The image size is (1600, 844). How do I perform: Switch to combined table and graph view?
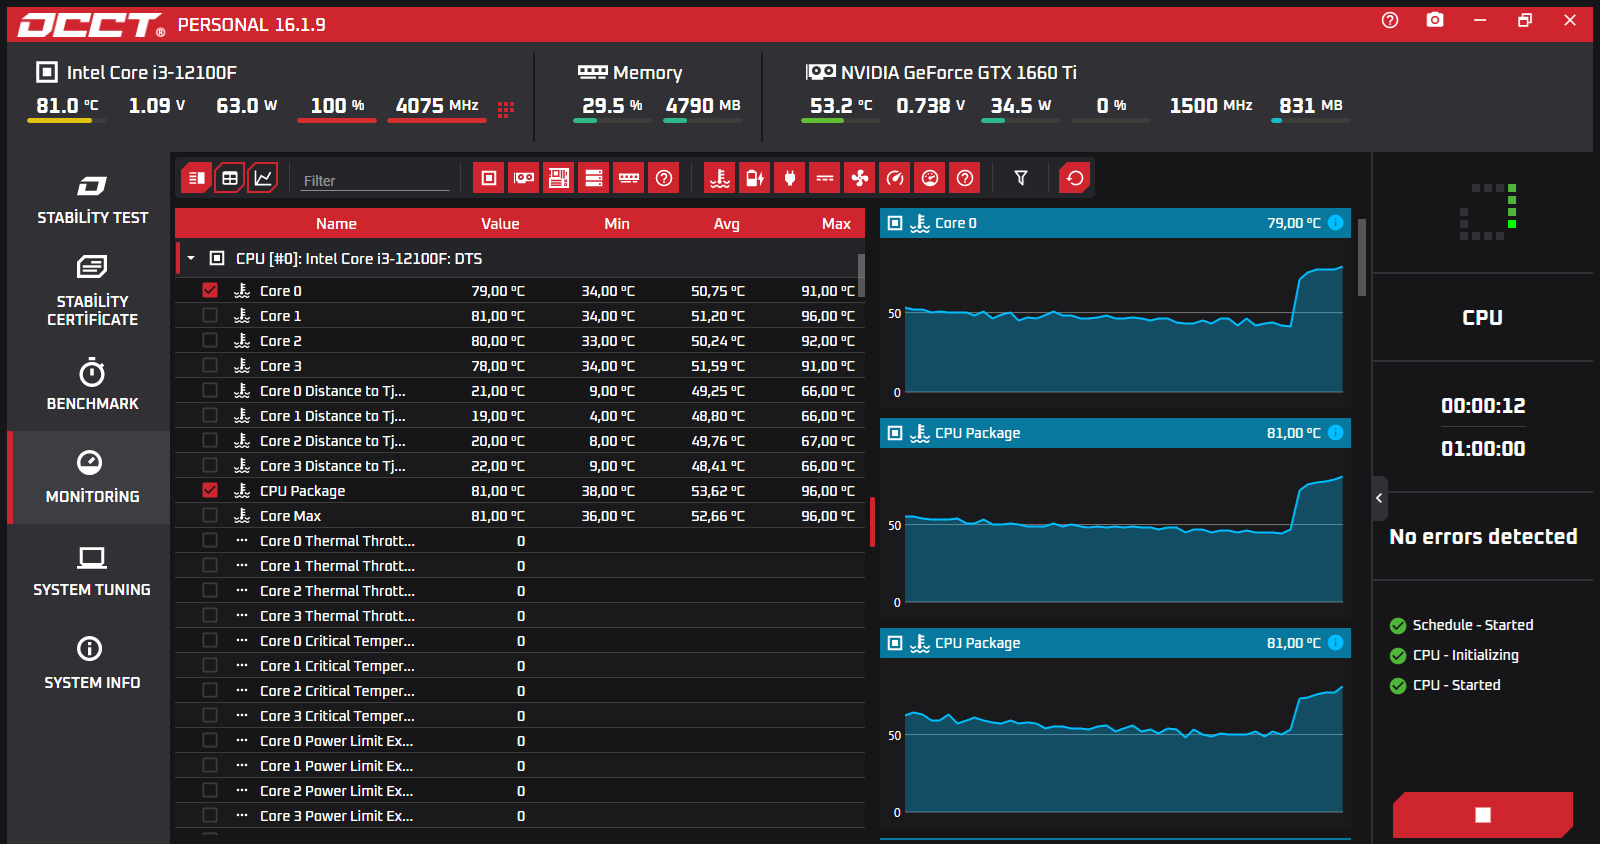[197, 178]
